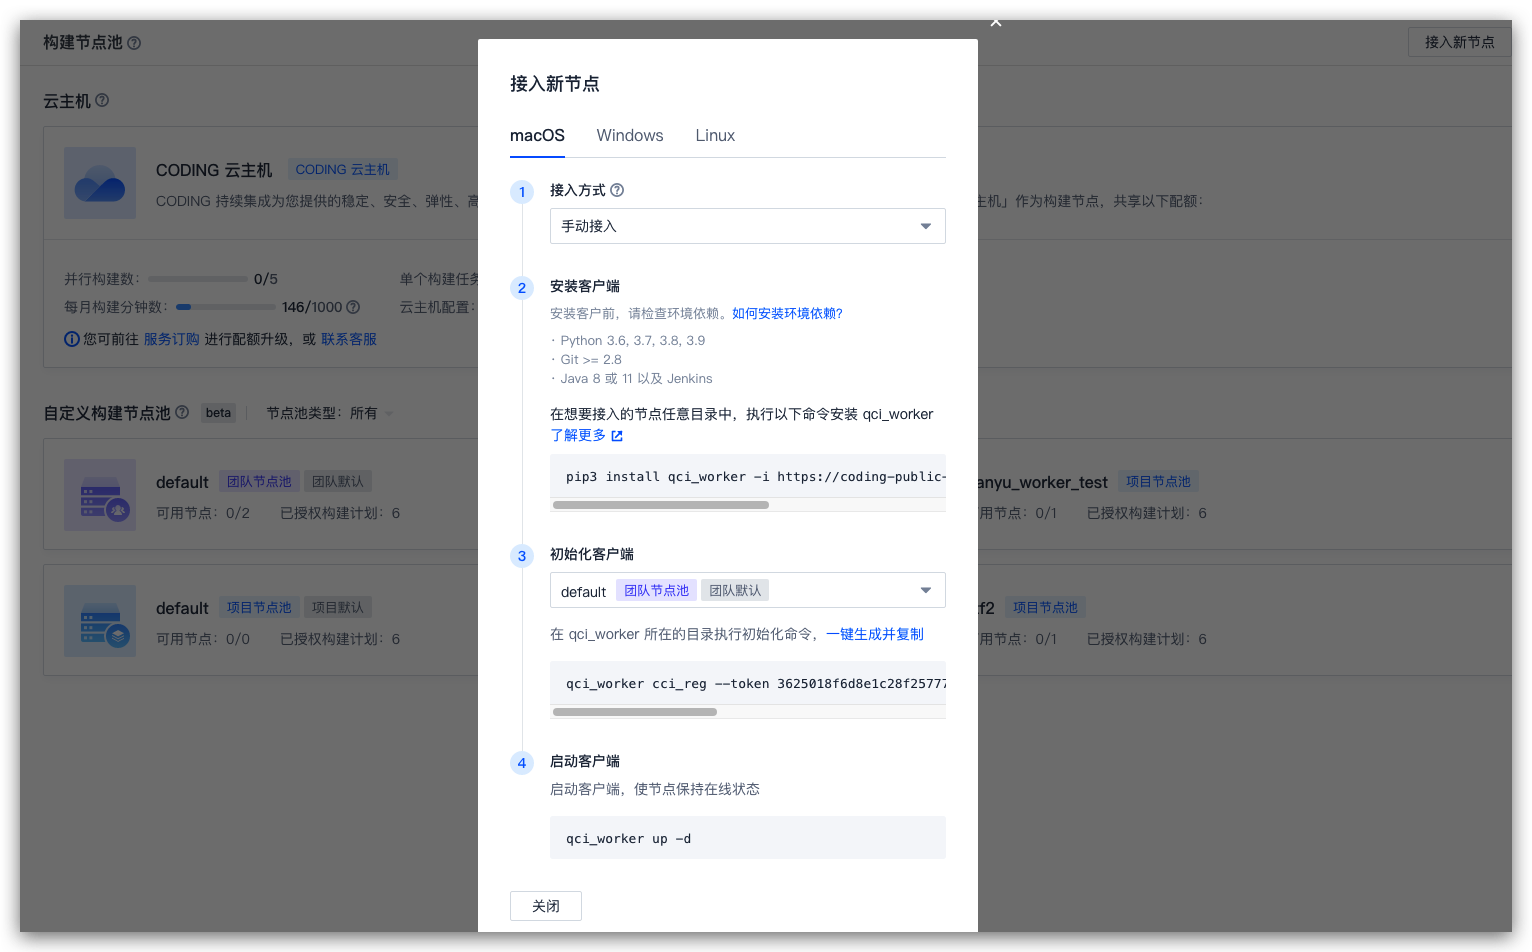
Task: Click the info icon before 您可前往
Action: coord(72,339)
